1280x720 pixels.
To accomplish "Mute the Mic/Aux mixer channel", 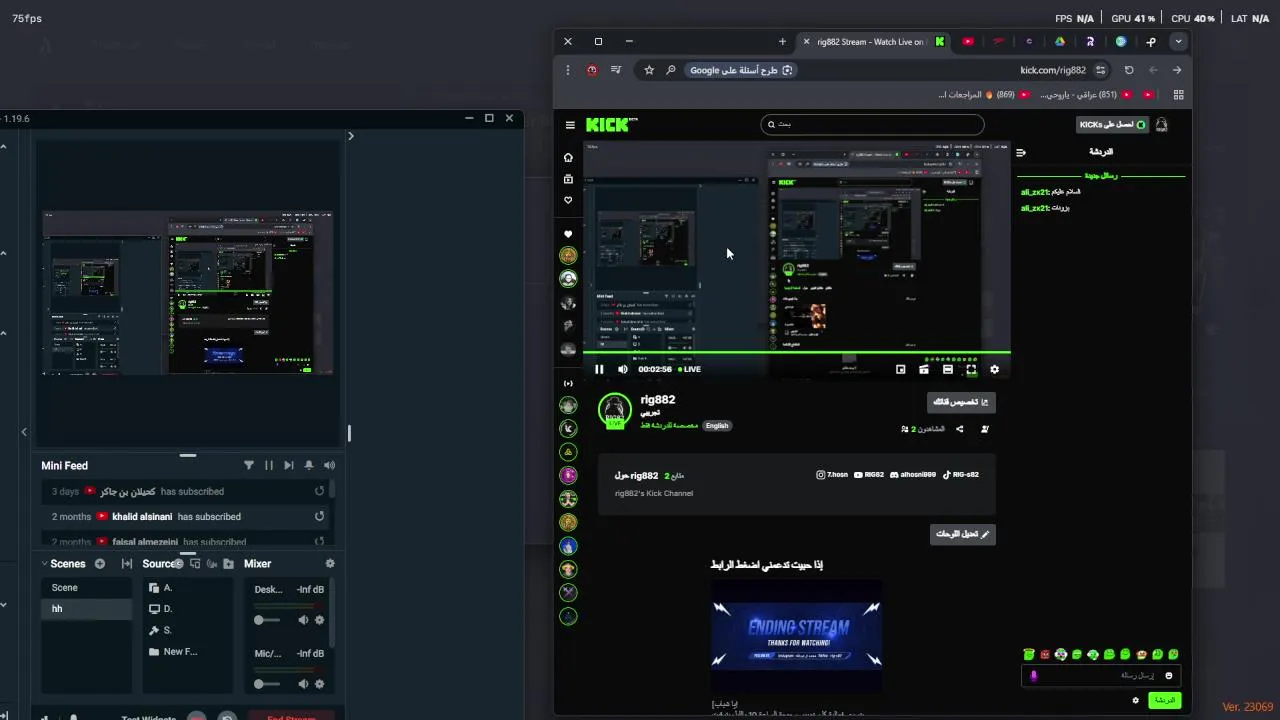I will [303, 684].
